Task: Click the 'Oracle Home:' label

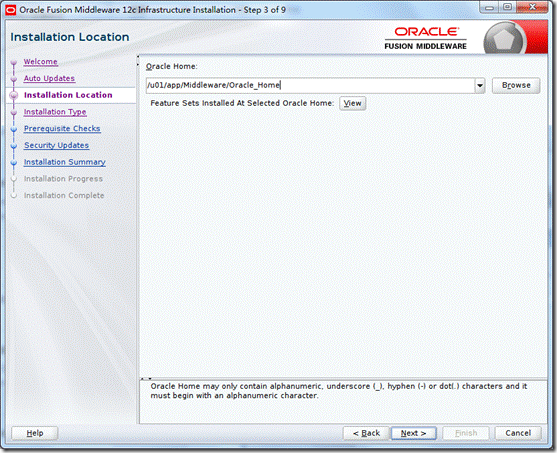Action: click(x=172, y=66)
